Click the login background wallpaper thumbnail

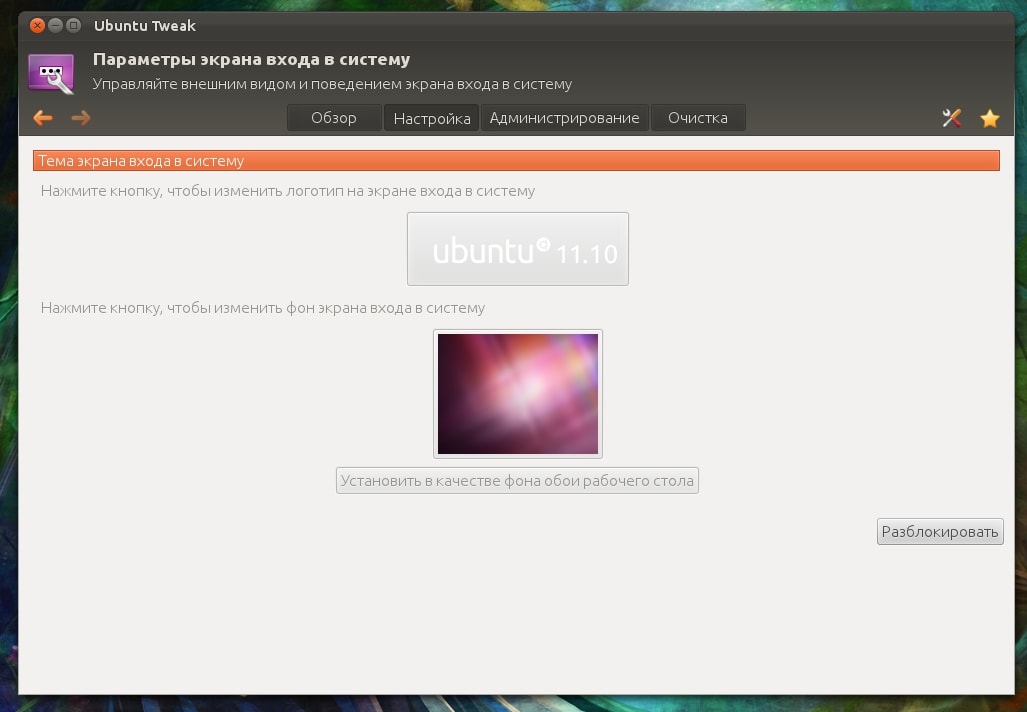pyautogui.click(x=517, y=394)
